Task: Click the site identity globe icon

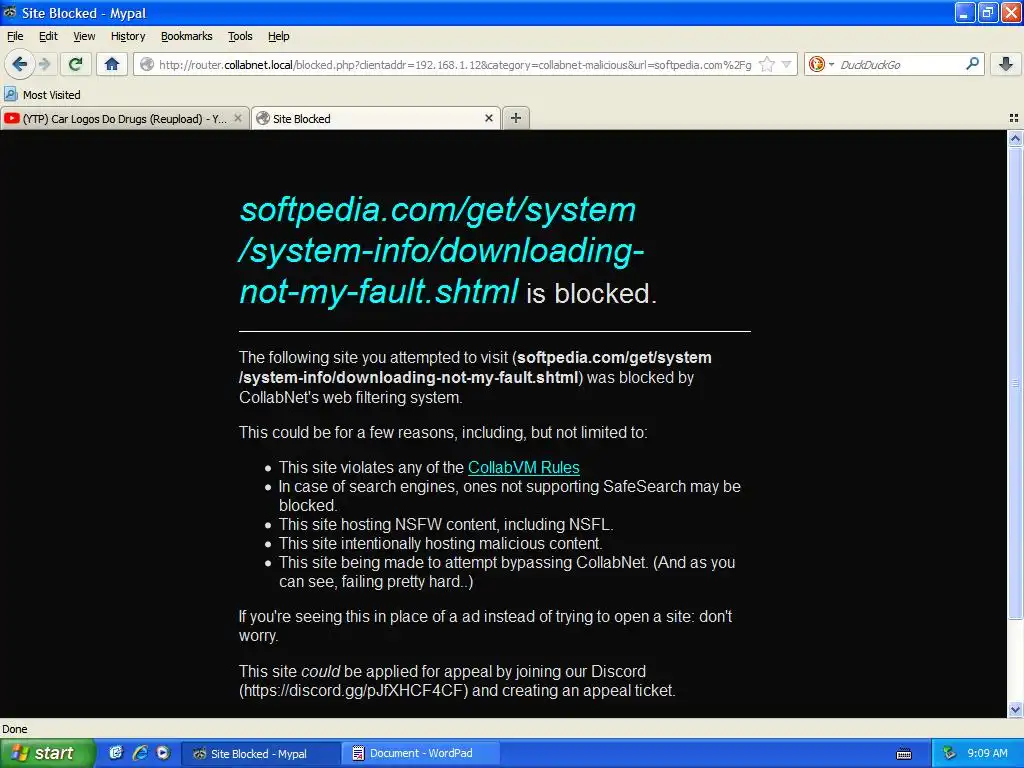Action: [148, 64]
